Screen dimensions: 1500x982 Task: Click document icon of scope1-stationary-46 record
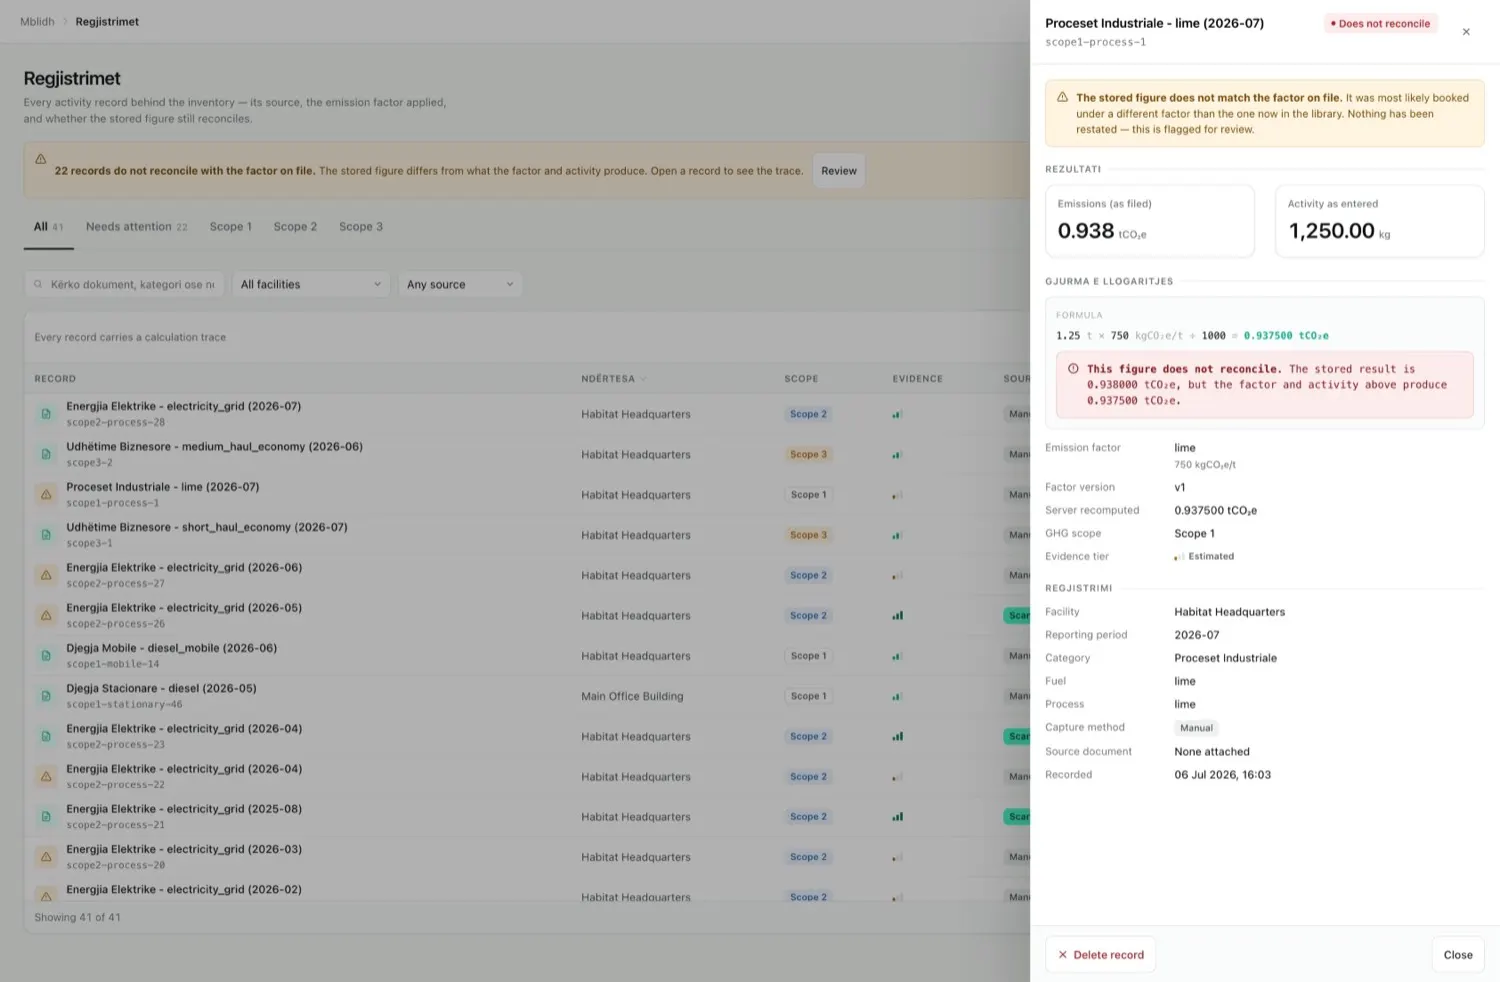pos(46,696)
